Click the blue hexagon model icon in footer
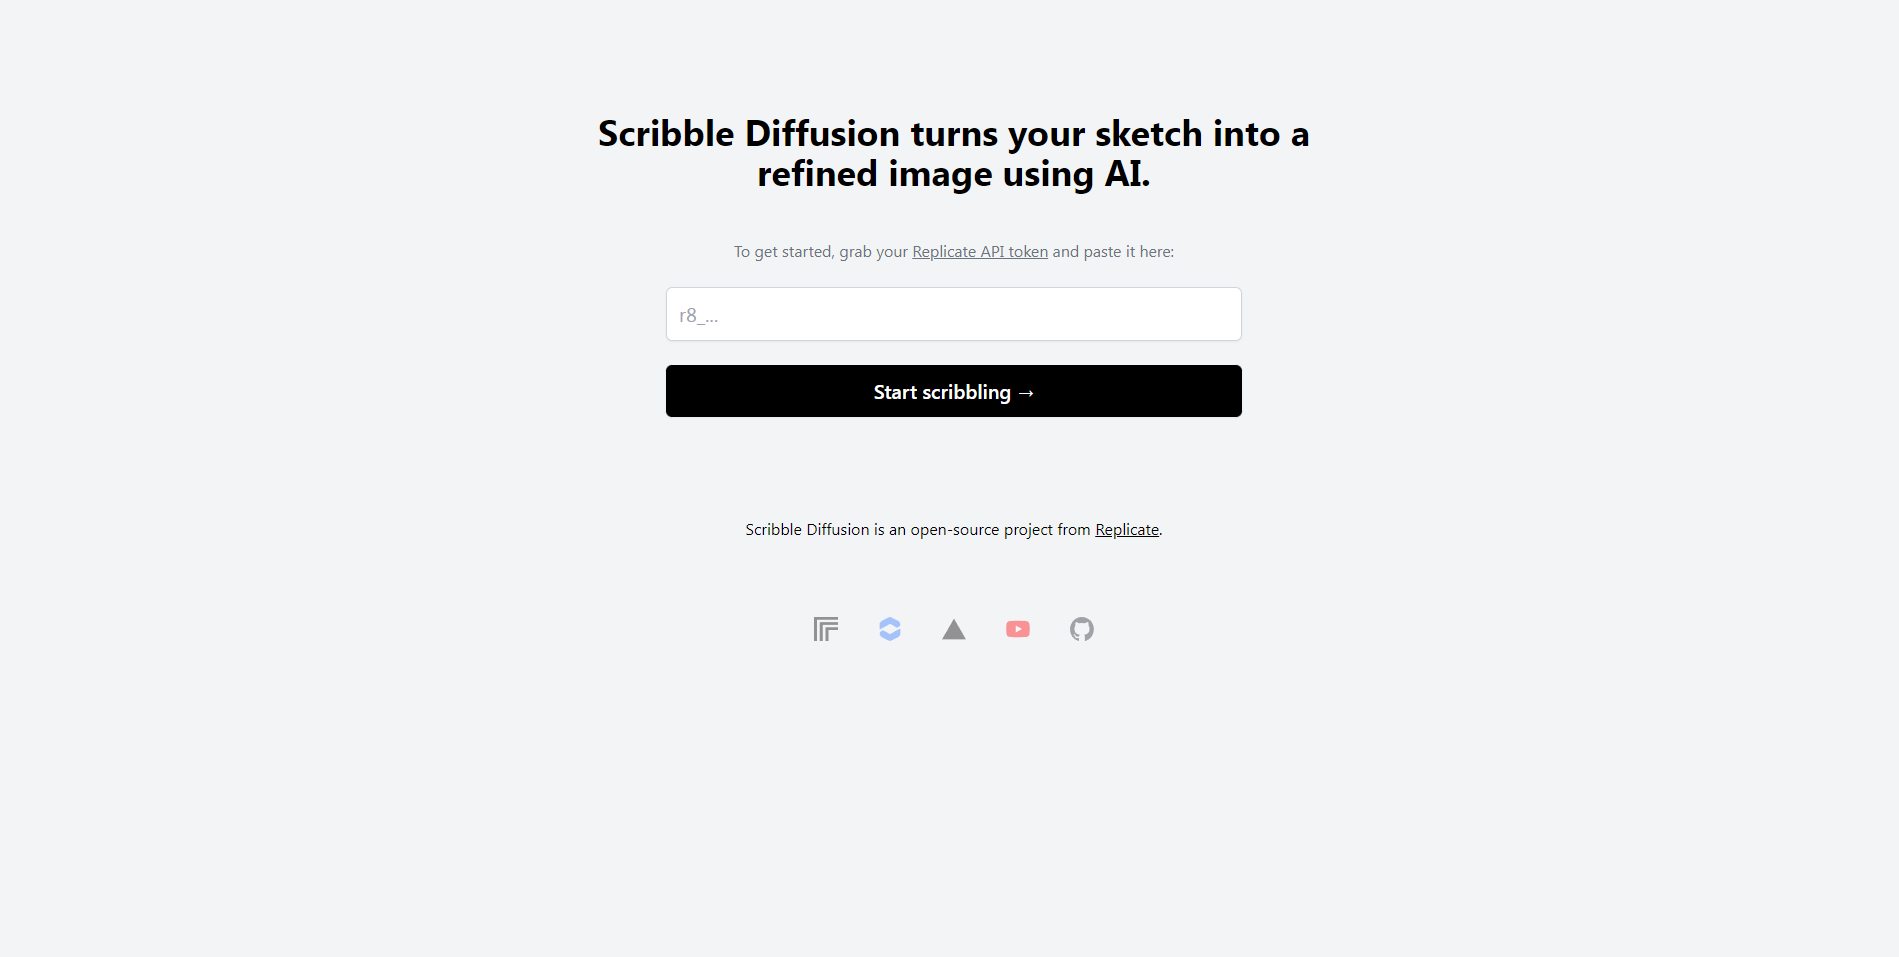The width and height of the screenshot is (1899, 957). coord(889,629)
